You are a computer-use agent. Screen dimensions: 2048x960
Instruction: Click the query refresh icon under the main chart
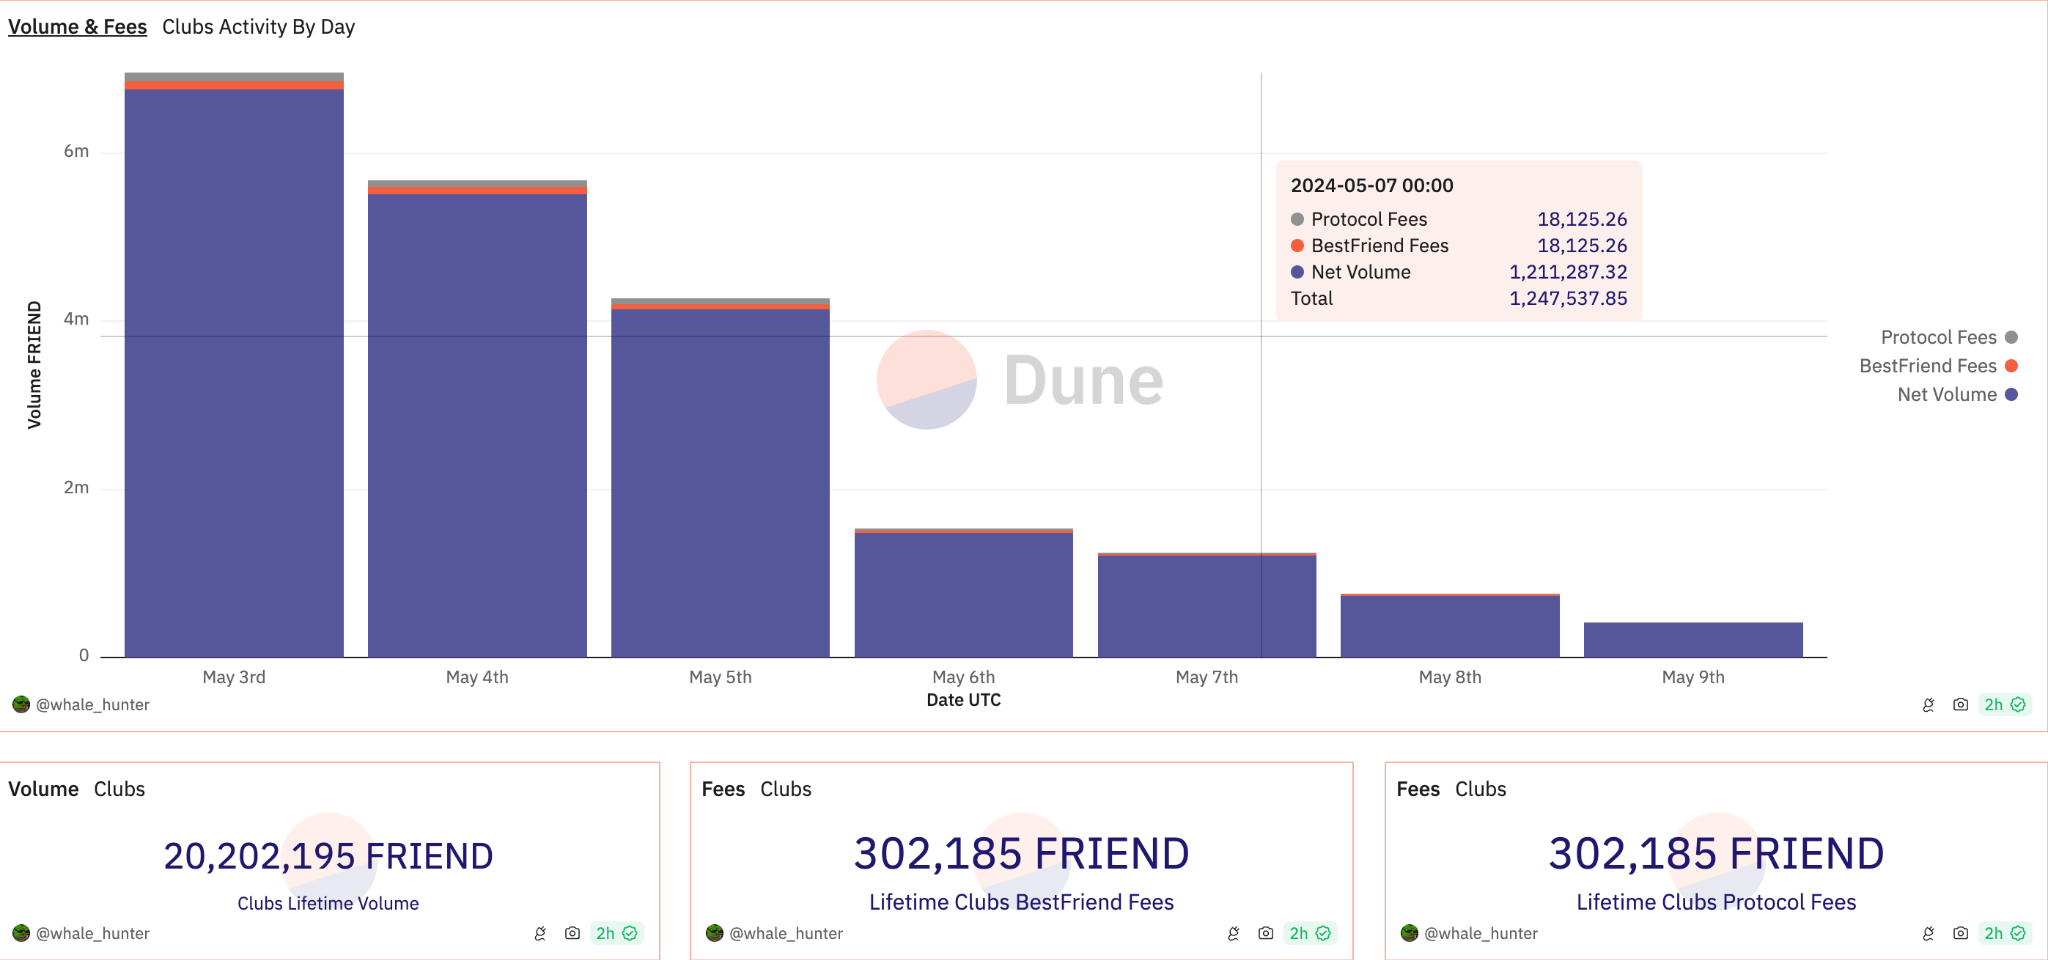[1928, 705]
